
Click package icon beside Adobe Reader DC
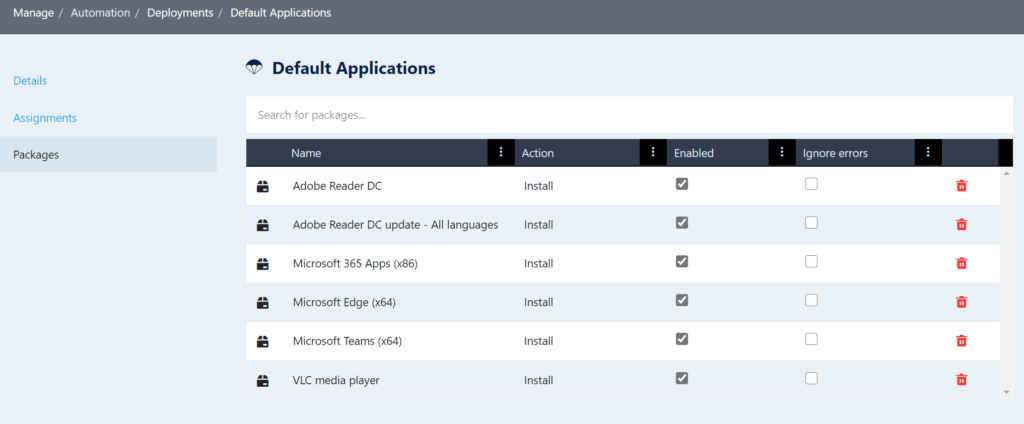click(263, 186)
